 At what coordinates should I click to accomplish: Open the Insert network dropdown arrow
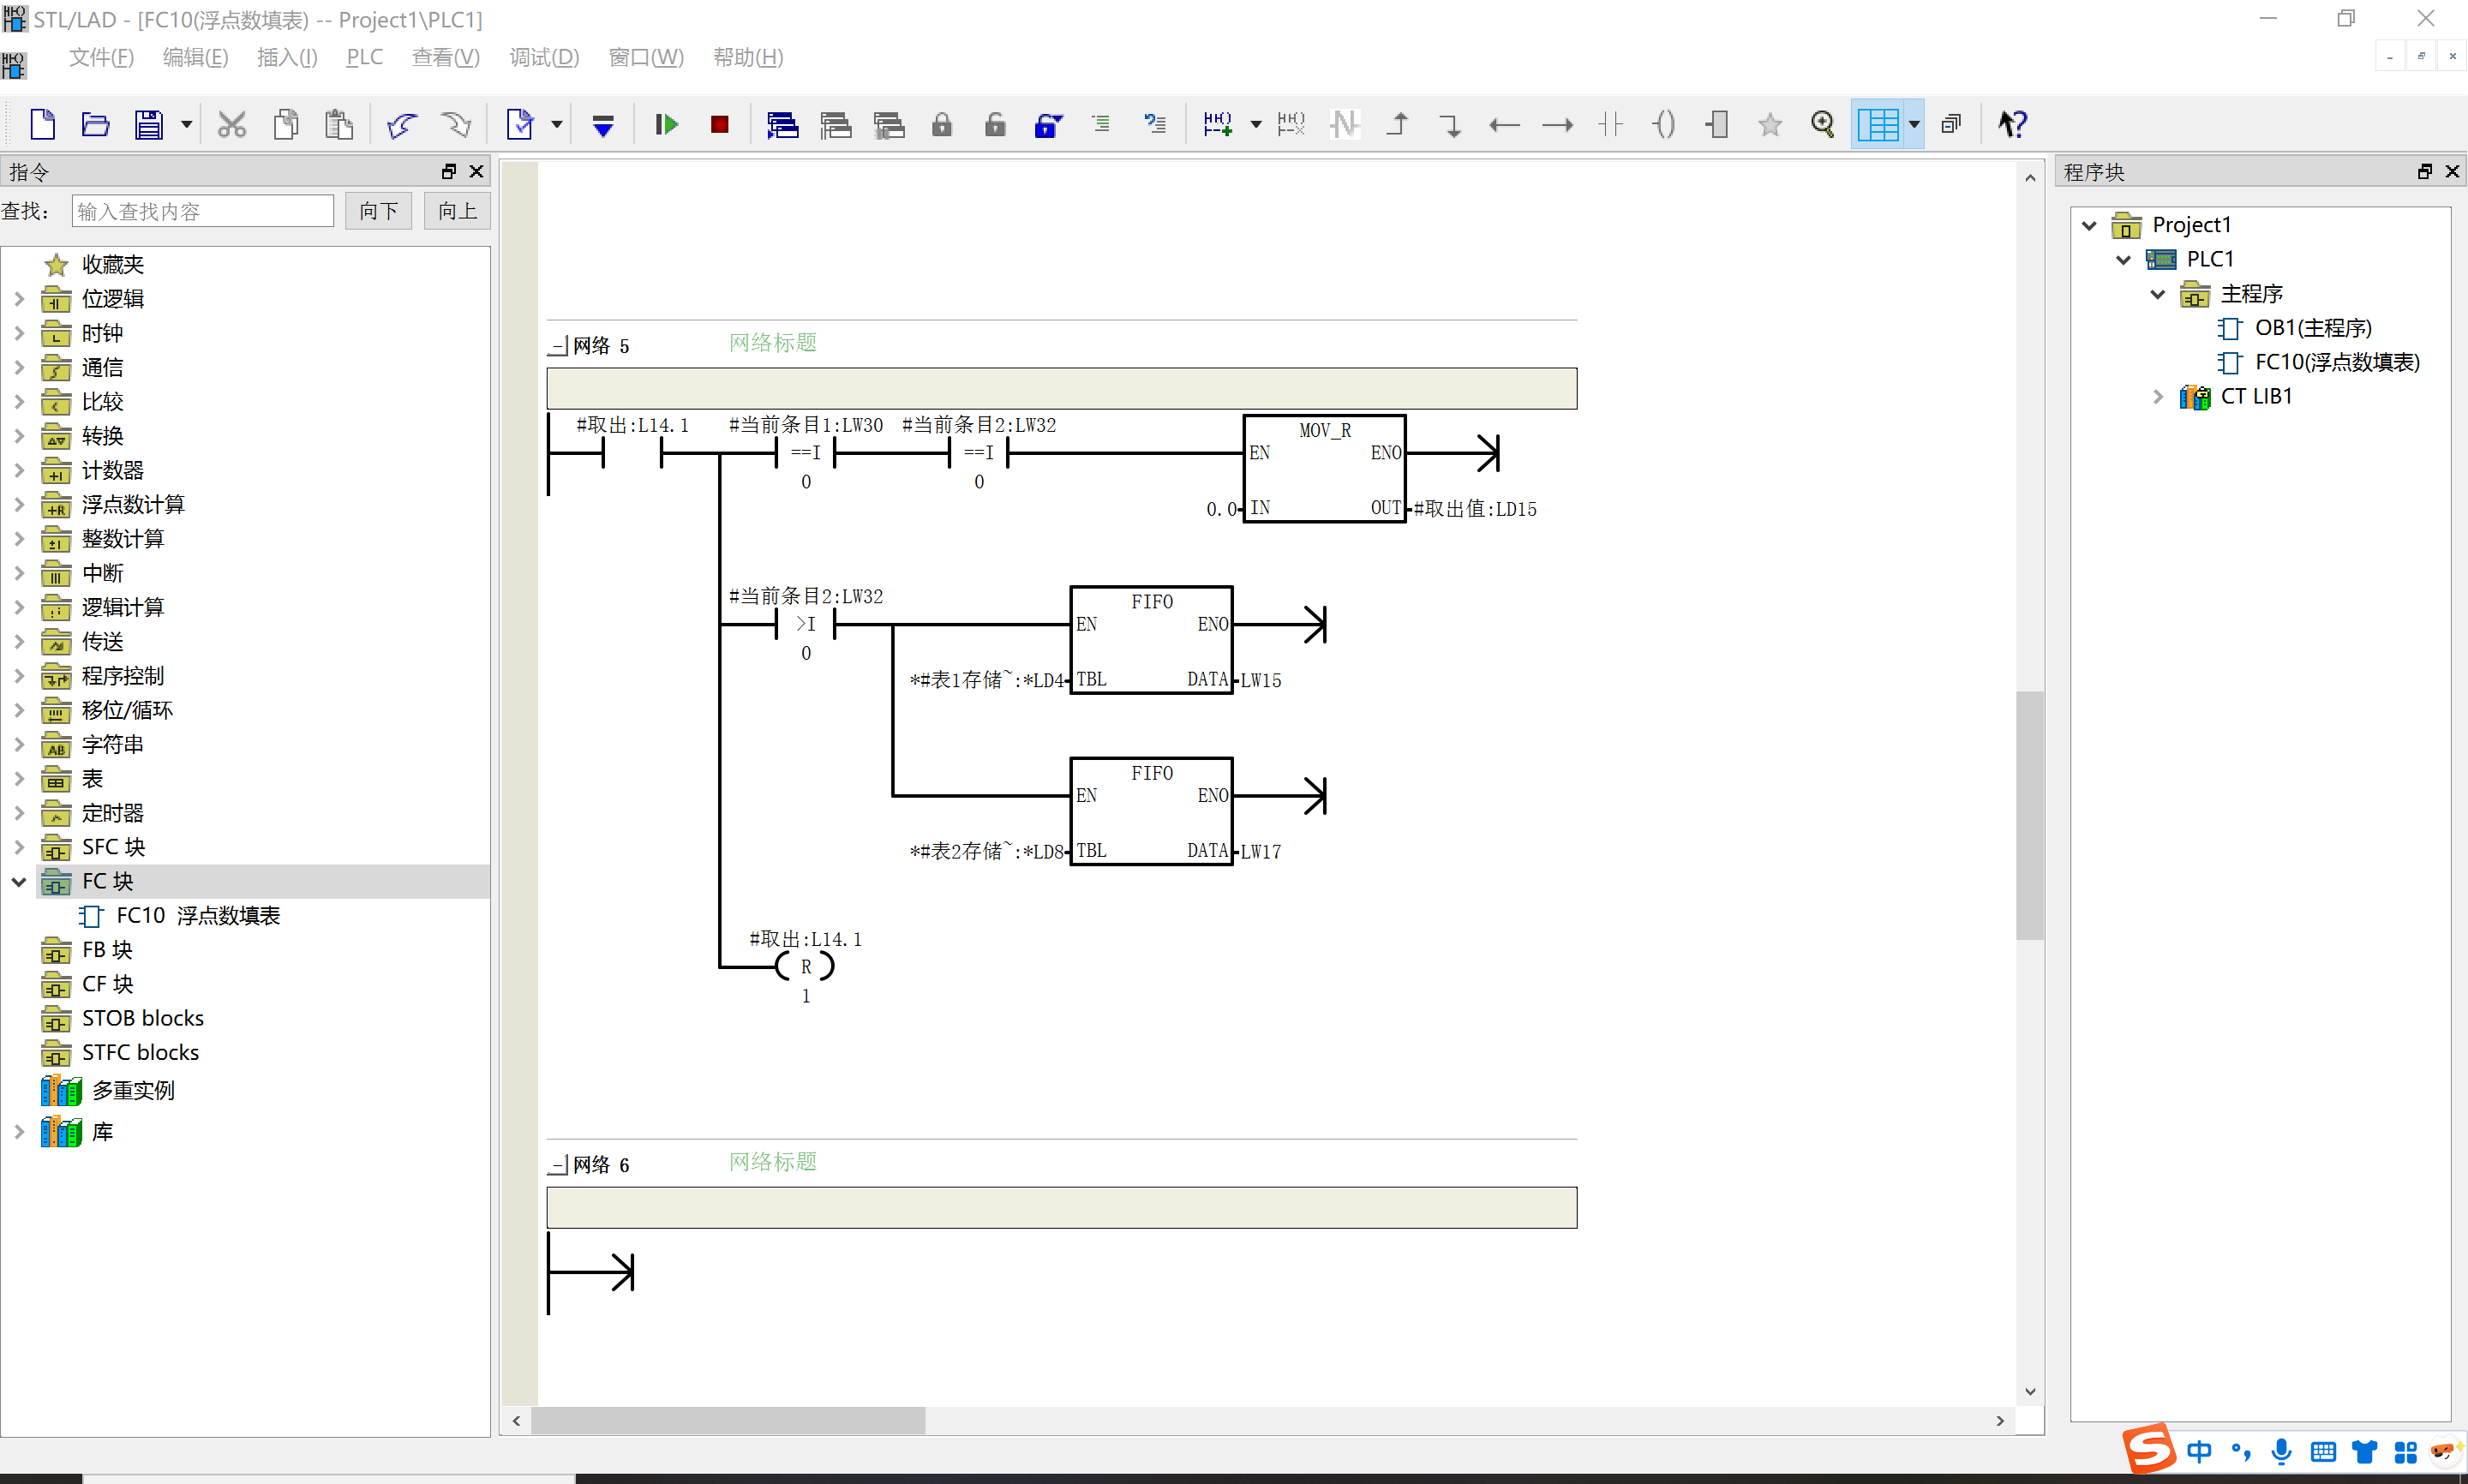[x=1256, y=124]
